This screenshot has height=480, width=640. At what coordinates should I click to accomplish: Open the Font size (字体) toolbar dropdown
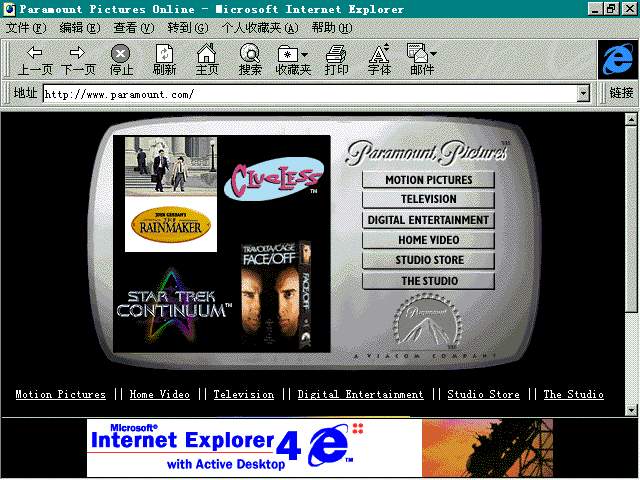390,52
